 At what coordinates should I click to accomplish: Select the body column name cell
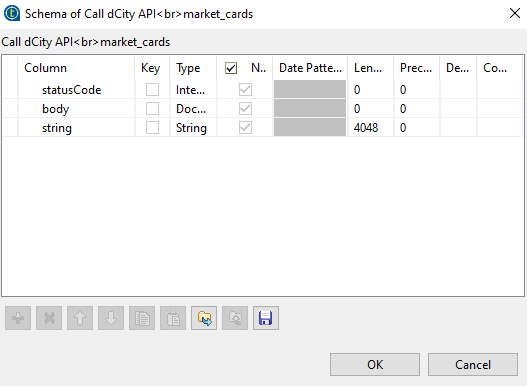[76, 109]
